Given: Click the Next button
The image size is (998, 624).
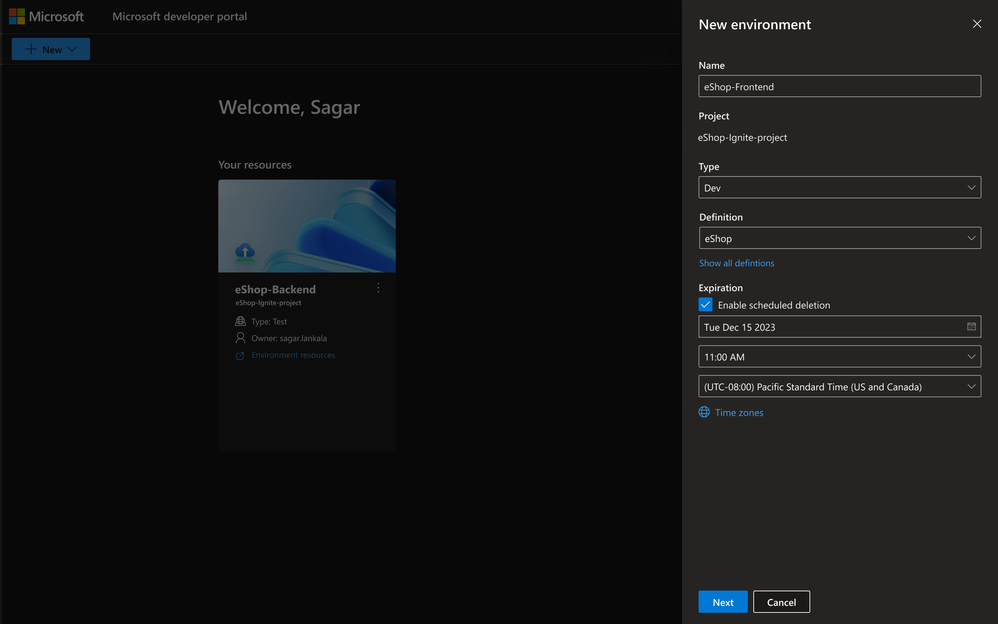Looking at the screenshot, I should tap(722, 602).
